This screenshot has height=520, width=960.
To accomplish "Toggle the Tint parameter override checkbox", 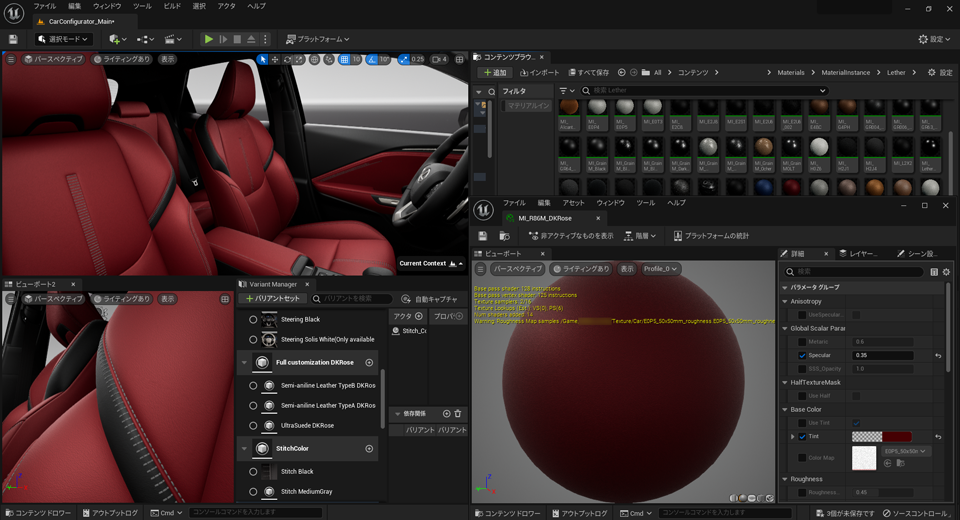I will [x=802, y=437].
